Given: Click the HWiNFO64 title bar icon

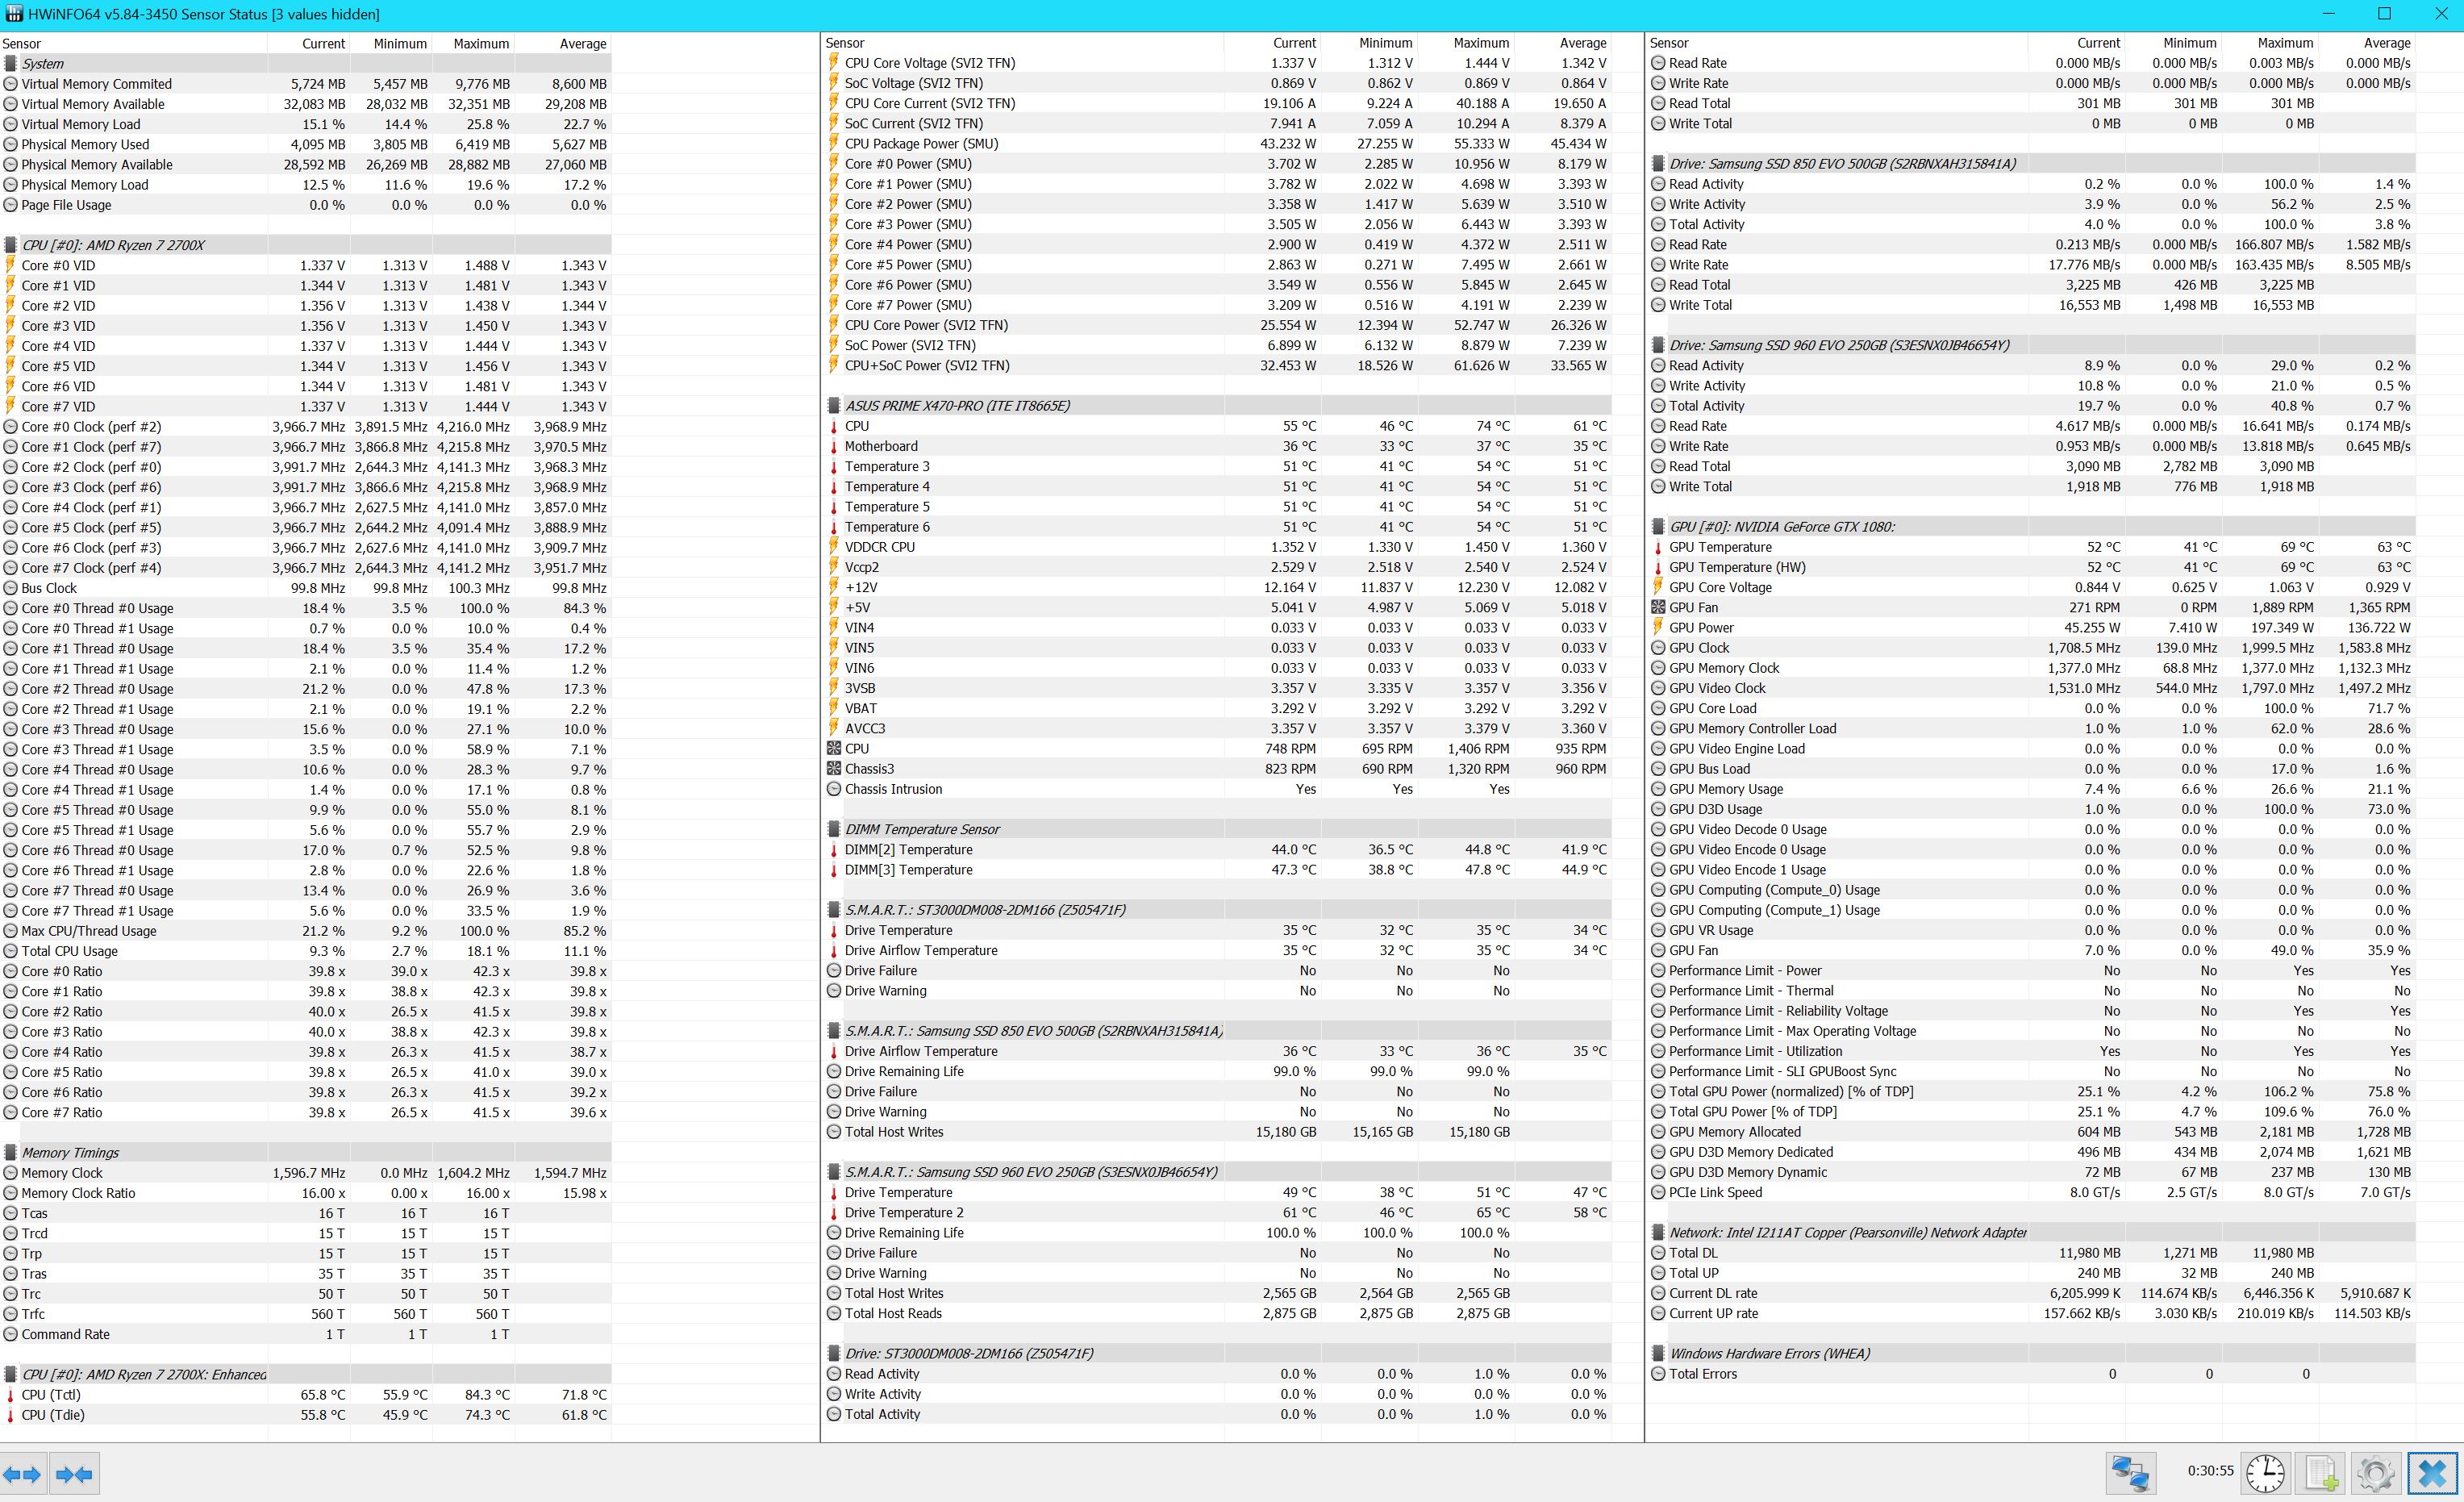Looking at the screenshot, I should point(13,14).
